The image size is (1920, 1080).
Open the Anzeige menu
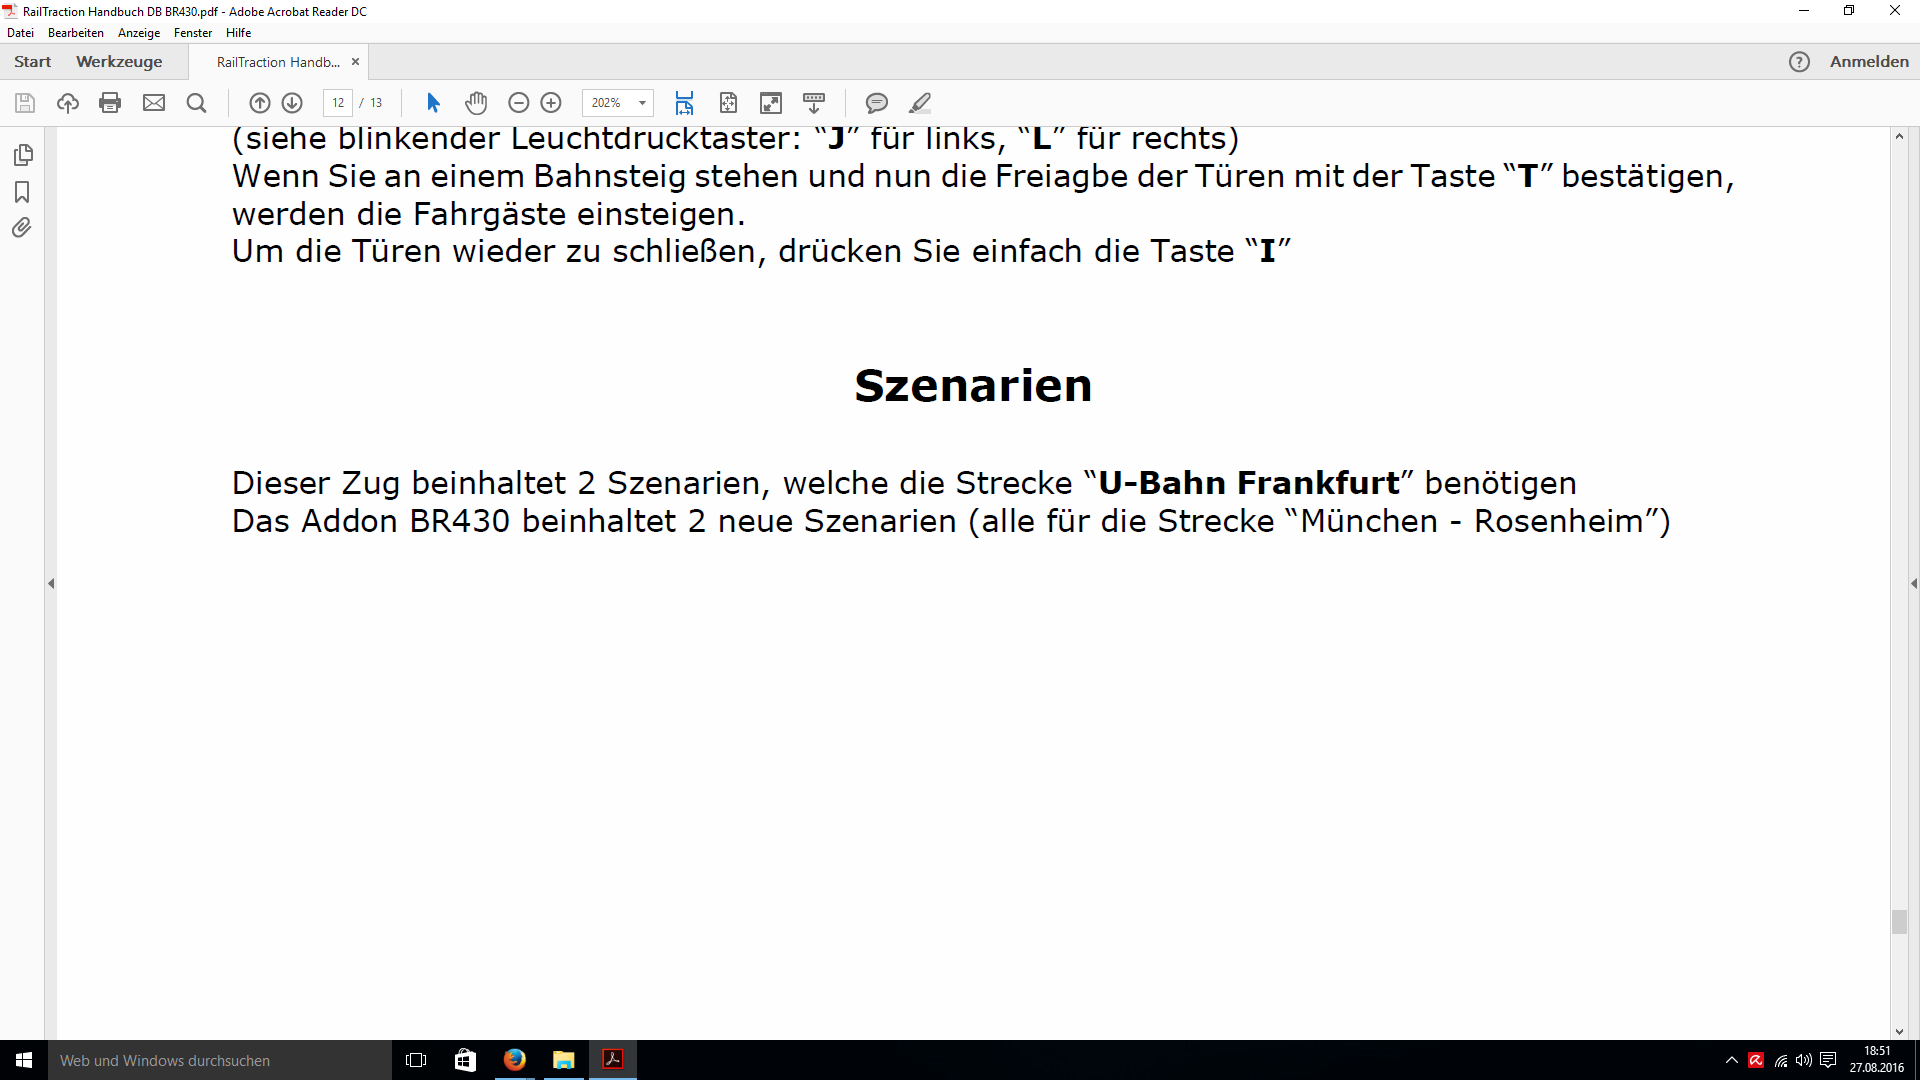tap(139, 33)
